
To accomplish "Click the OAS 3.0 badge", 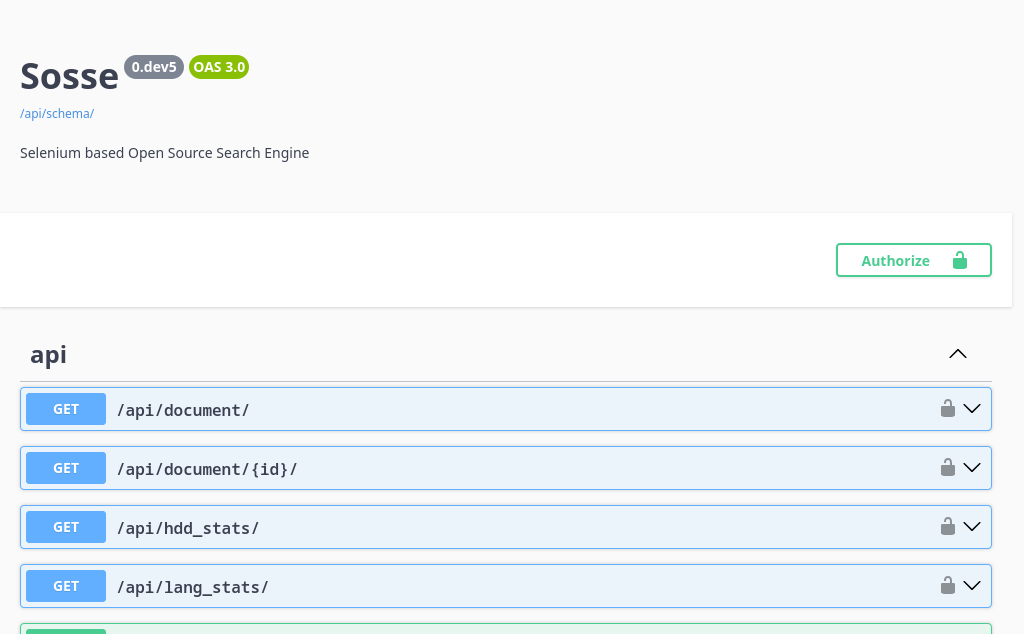I will tap(219, 67).
